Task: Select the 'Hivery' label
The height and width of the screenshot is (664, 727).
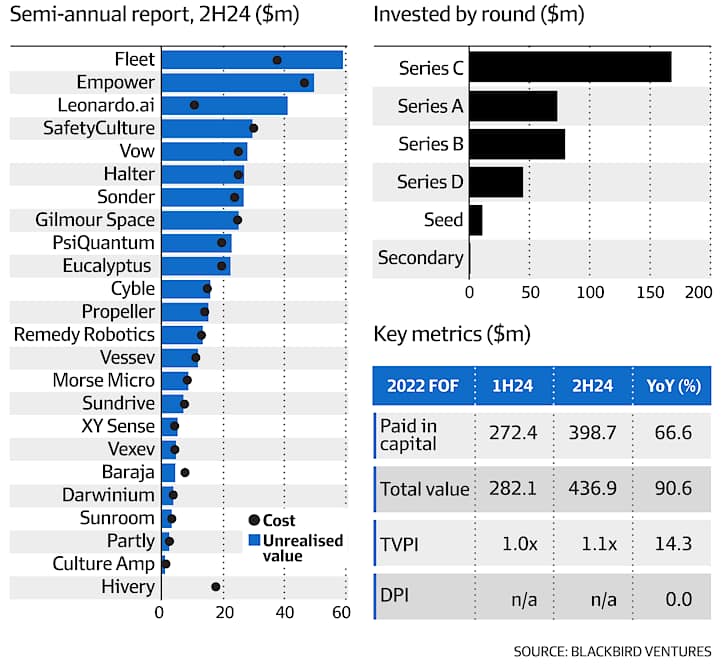Action: tap(128, 587)
